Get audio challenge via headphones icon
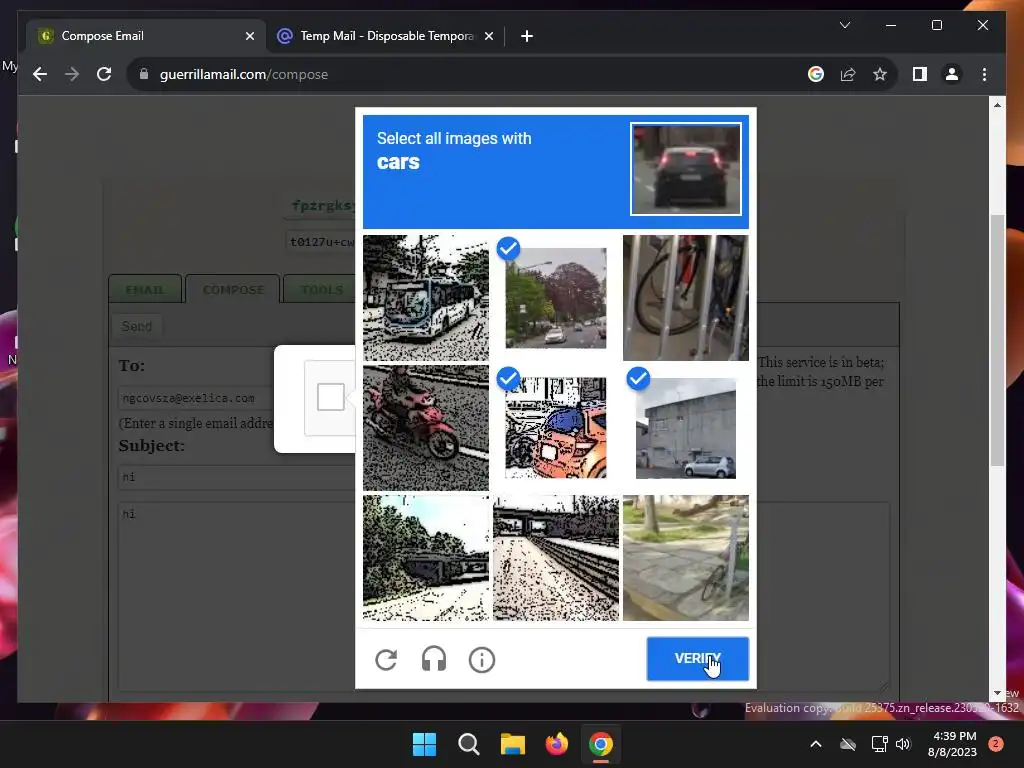The image size is (1024, 768). point(434,660)
